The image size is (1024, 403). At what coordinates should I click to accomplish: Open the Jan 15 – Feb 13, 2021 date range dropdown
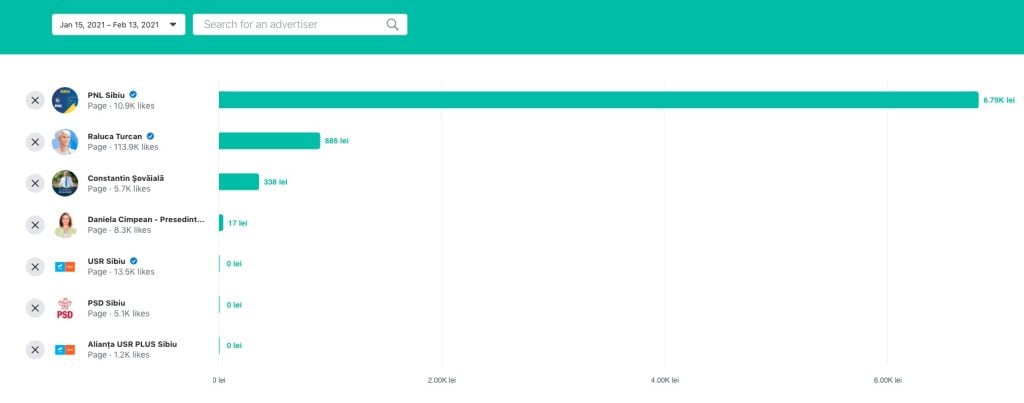118,25
